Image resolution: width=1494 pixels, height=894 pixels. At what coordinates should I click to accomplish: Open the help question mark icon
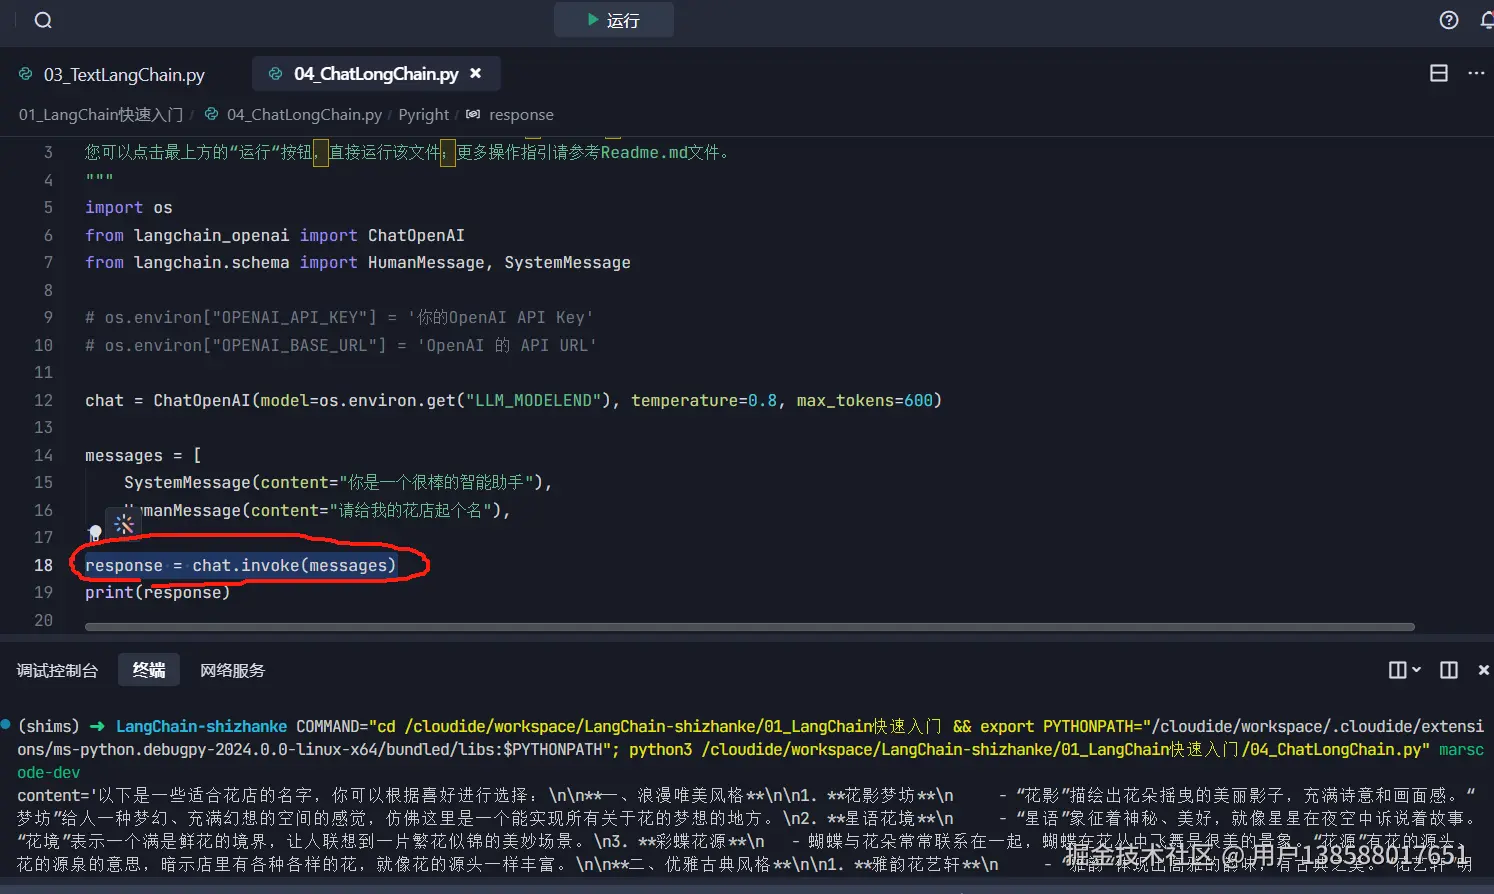pyautogui.click(x=1449, y=20)
